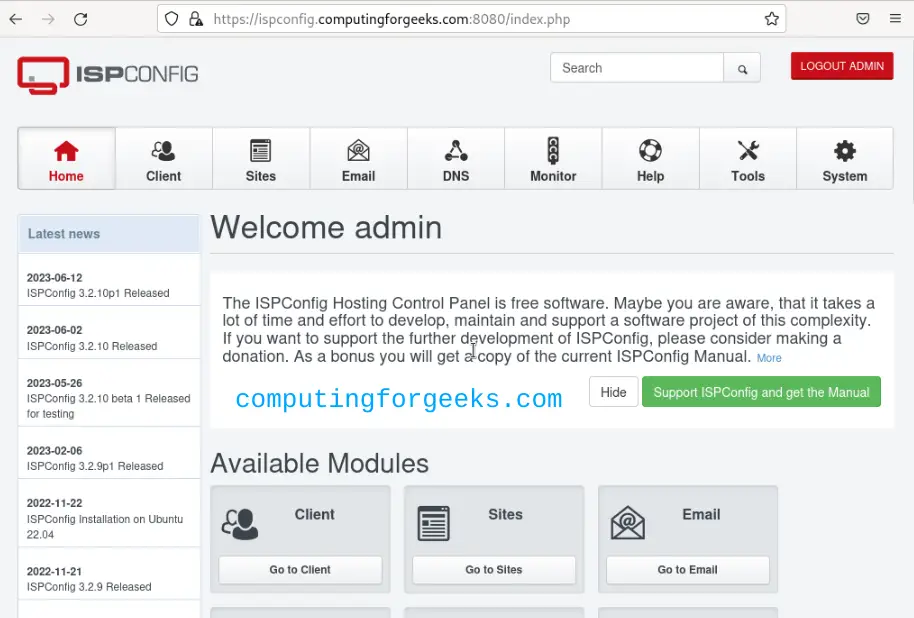Click the Client module card icon
The height and width of the screenshot is (618, 914).
(x=240, y=524)
